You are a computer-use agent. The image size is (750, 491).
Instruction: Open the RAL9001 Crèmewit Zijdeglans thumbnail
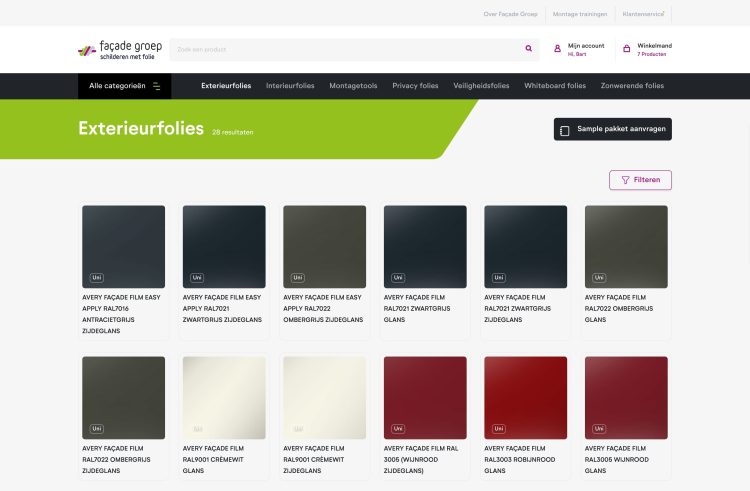[x=324, y=398]
